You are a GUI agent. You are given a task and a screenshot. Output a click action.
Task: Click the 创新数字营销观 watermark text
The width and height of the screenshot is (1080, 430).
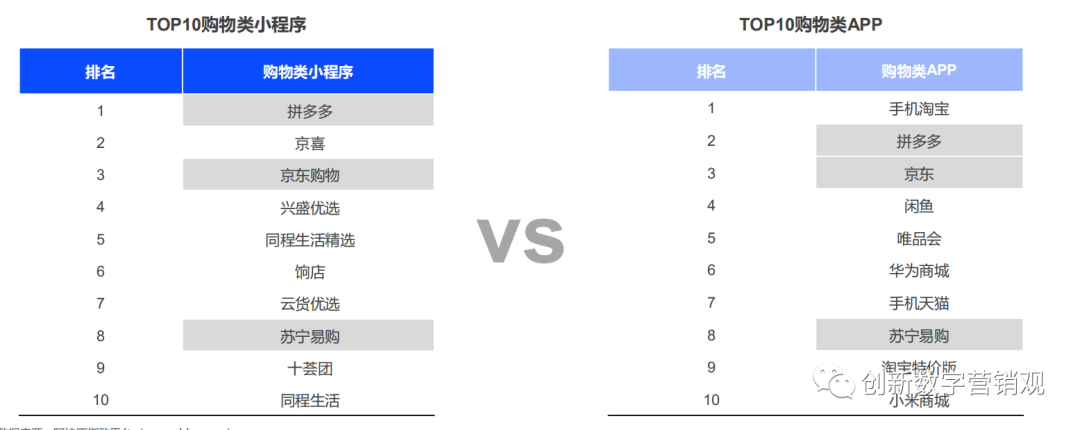click(x=953, y=382)
